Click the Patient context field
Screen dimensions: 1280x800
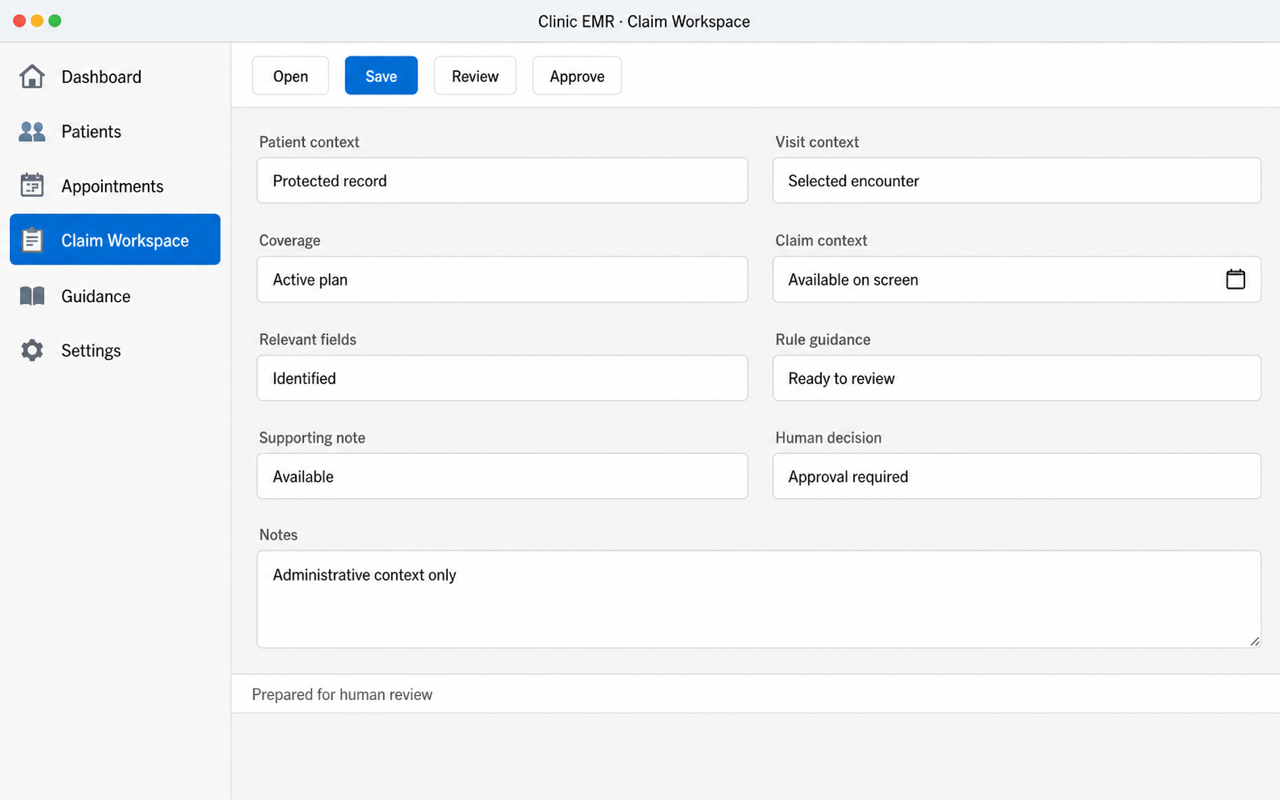click(x=502, y=181)
